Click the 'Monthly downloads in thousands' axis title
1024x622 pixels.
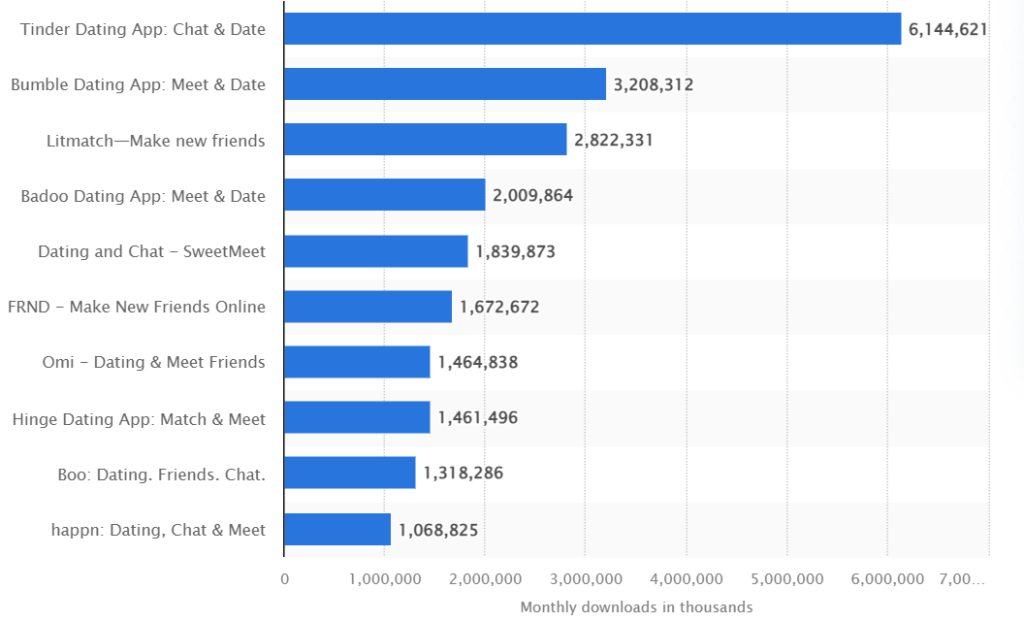pos(636,607)
